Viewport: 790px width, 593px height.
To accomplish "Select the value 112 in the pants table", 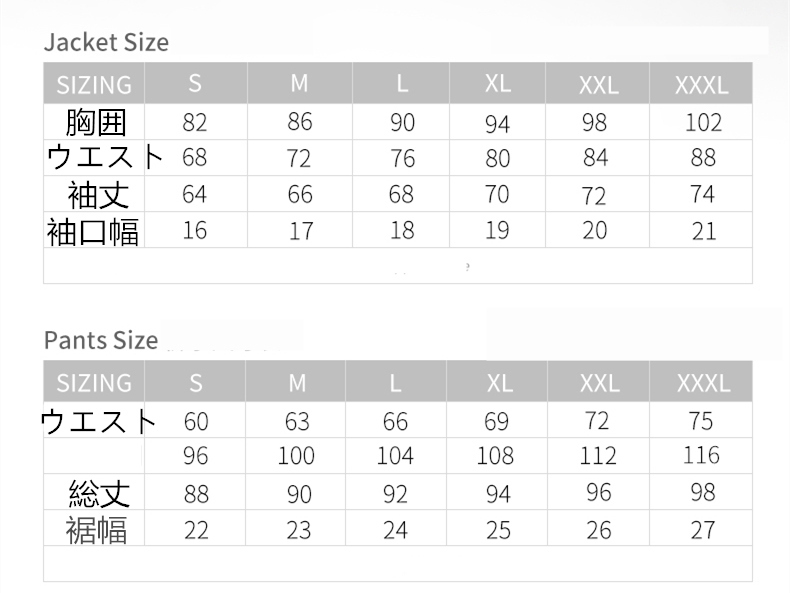I will pyautogui.click(x=598, y=456).
